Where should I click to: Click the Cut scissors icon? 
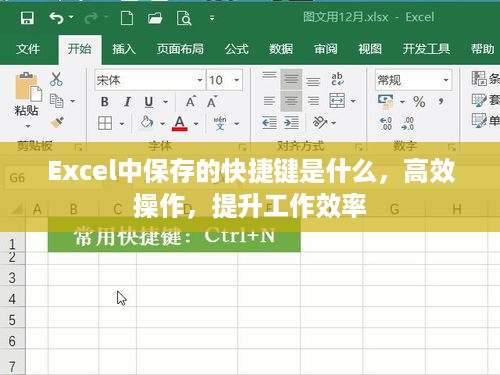pyautogui.click(x=56, y=79)
